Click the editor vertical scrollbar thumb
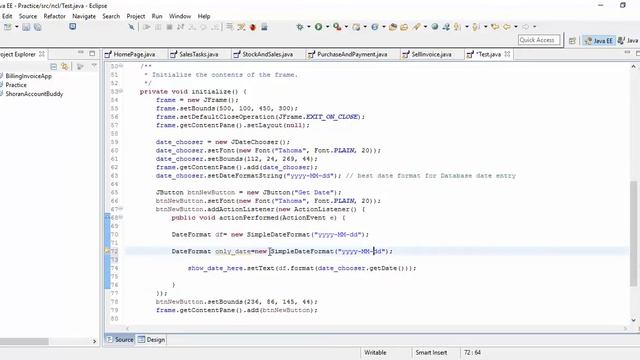Screen dimensions: 640x360 tap(633, 233)
